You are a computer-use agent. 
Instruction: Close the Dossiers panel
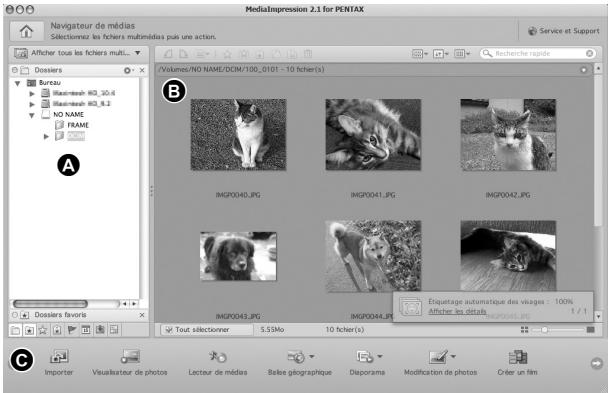[142, 70]
